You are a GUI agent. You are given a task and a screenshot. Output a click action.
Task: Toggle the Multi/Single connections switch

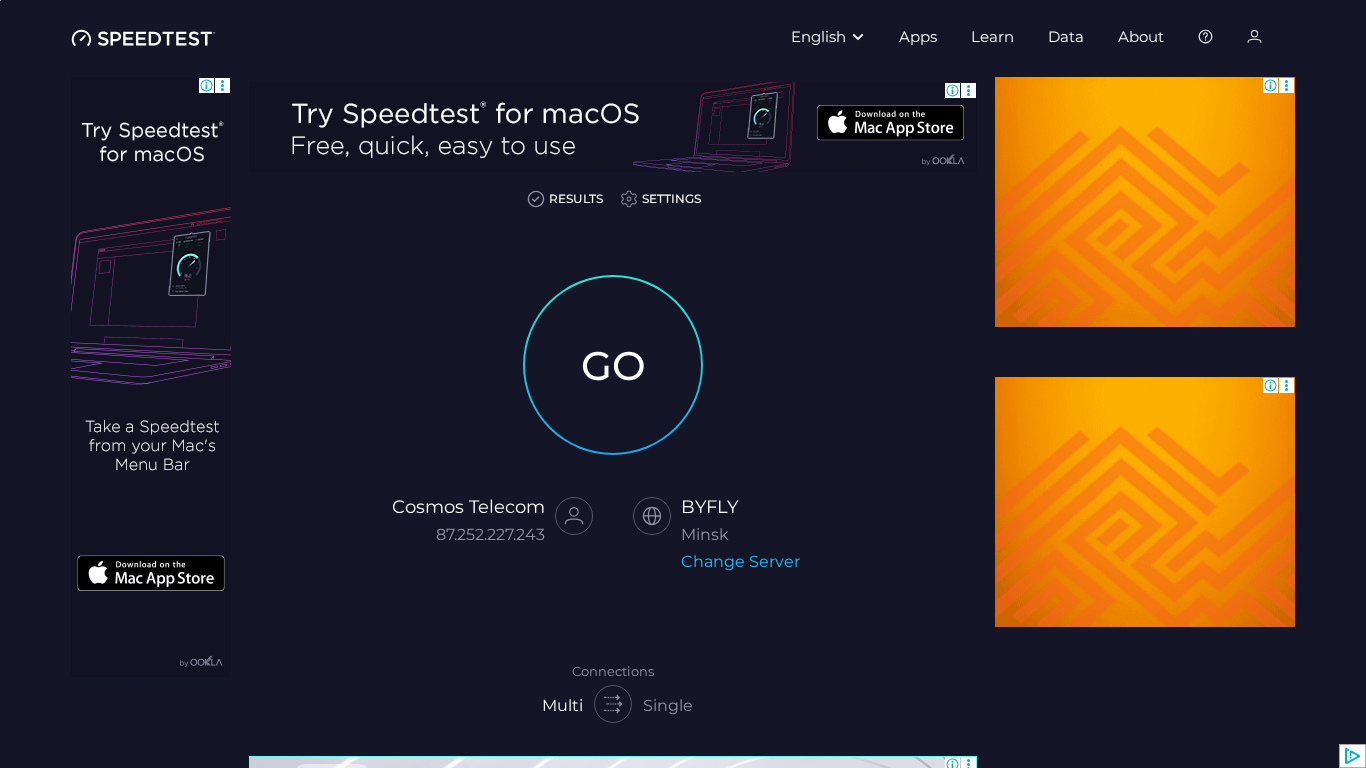613,704
